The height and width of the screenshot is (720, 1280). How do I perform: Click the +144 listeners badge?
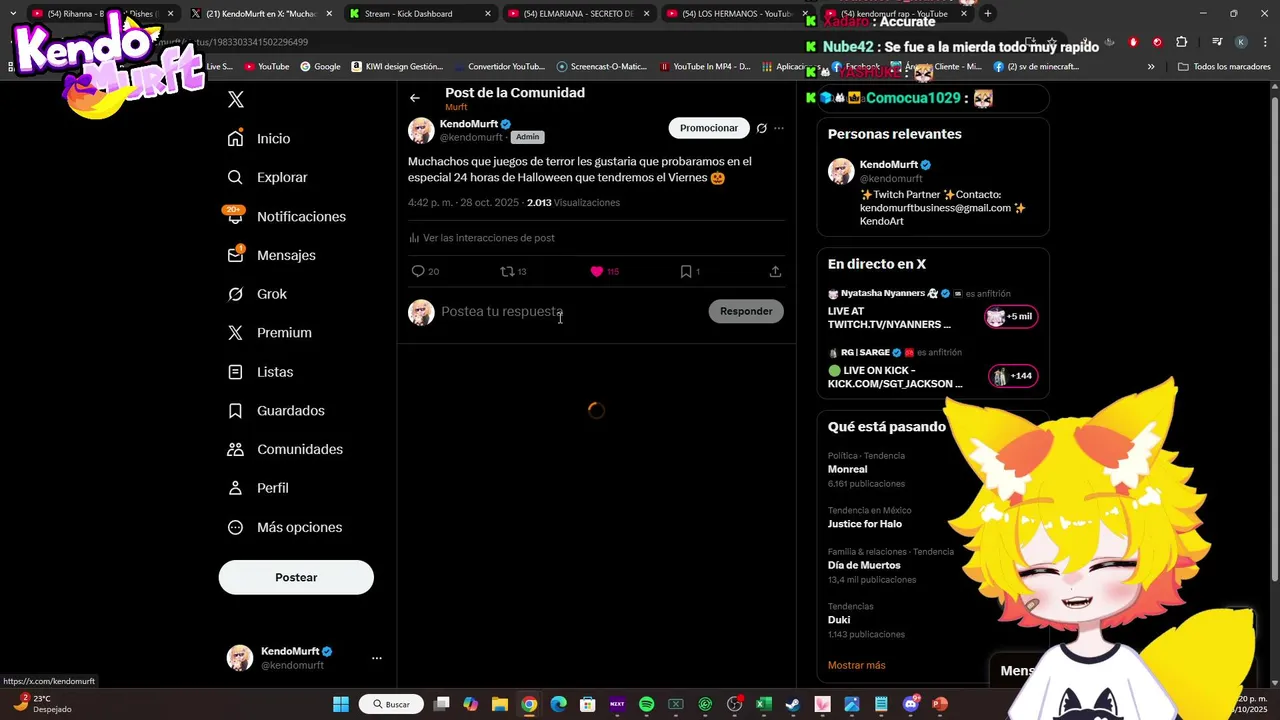tap(1013, 376)
